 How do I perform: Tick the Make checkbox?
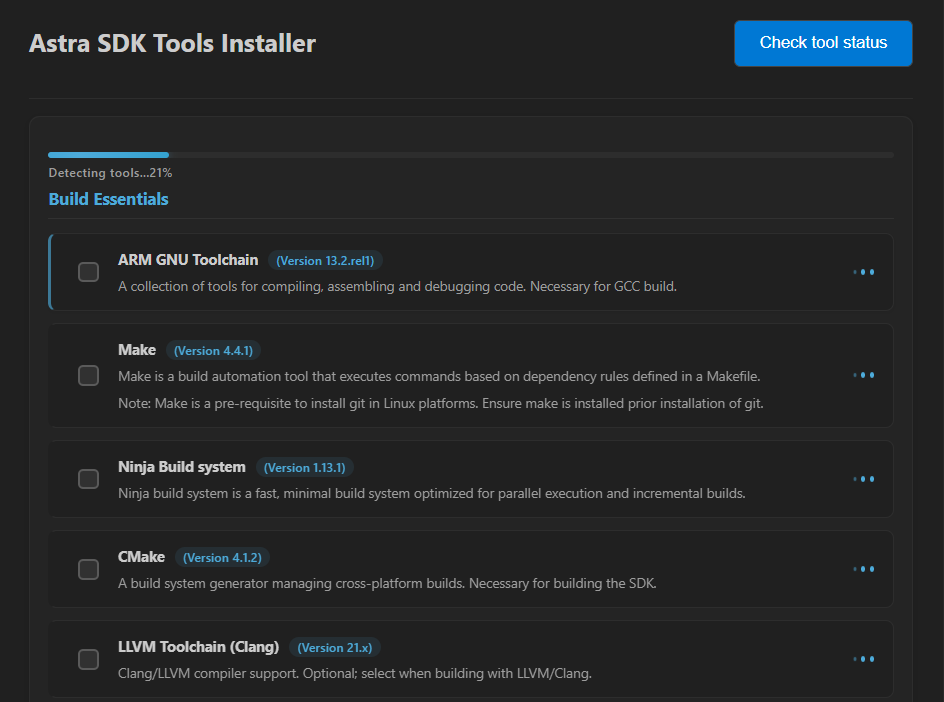pos(88,376)
